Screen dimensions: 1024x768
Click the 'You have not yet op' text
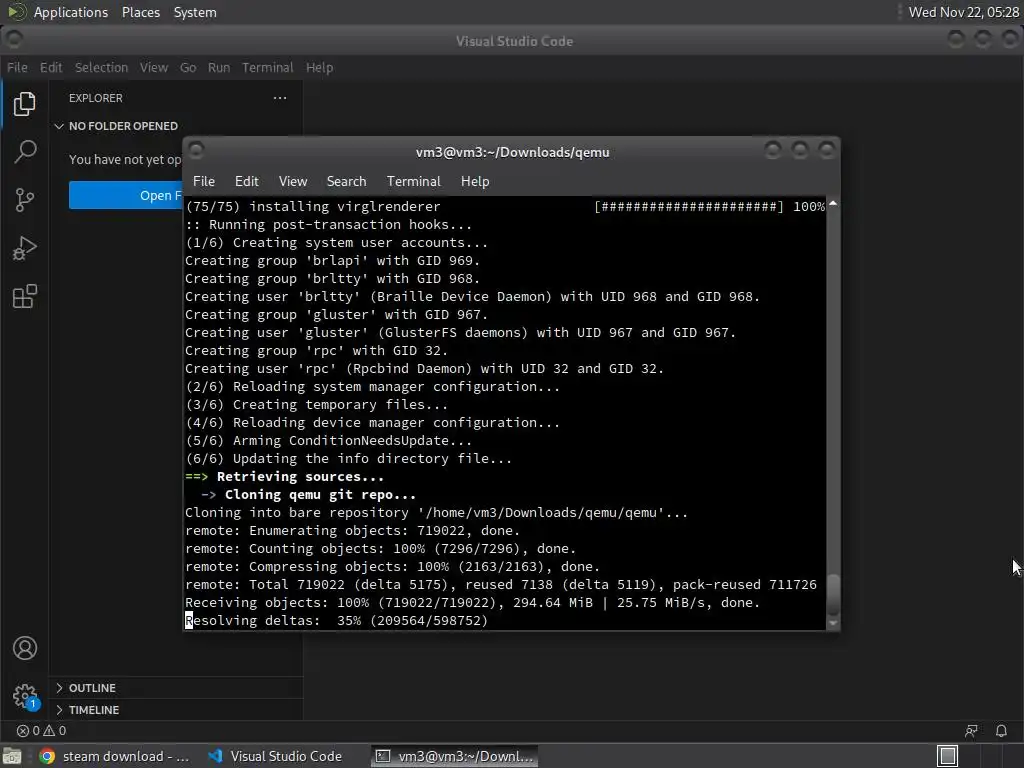(x=125, y=159)
